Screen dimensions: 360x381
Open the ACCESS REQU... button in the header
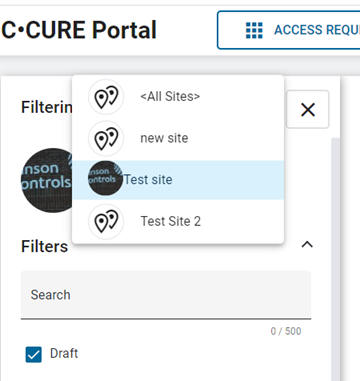(289, 30)
